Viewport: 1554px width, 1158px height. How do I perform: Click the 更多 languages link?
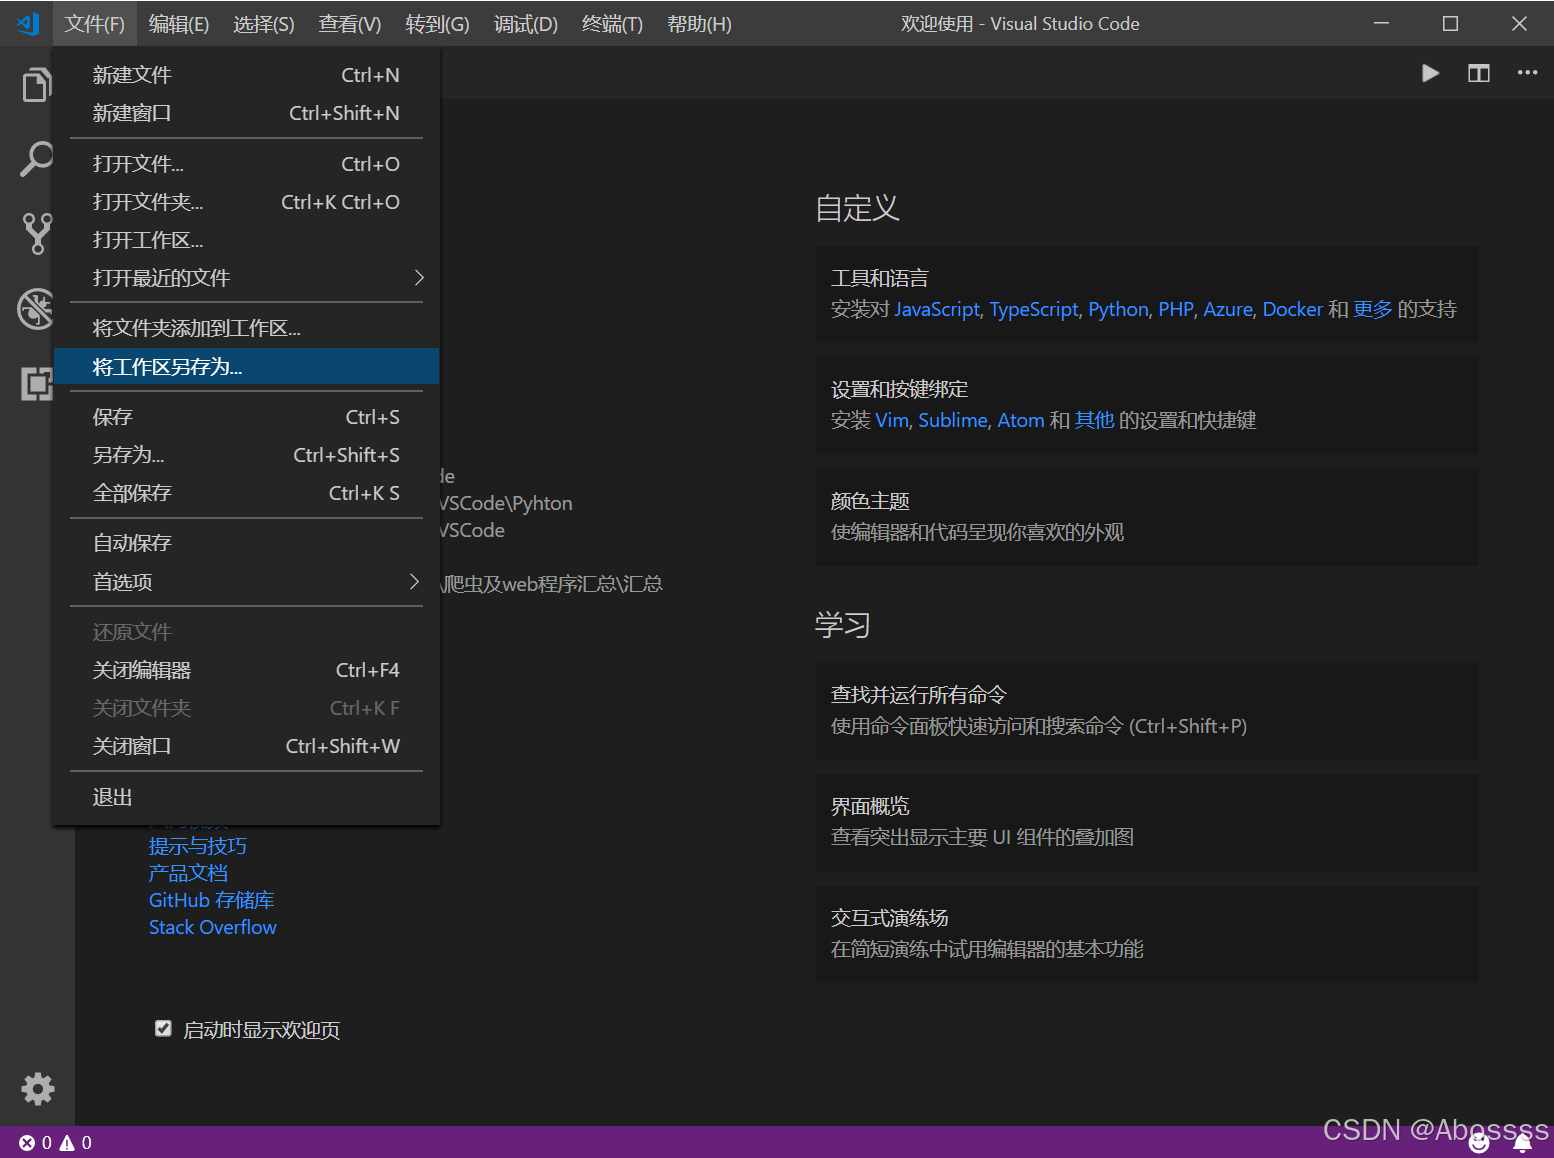(1373, 309)
